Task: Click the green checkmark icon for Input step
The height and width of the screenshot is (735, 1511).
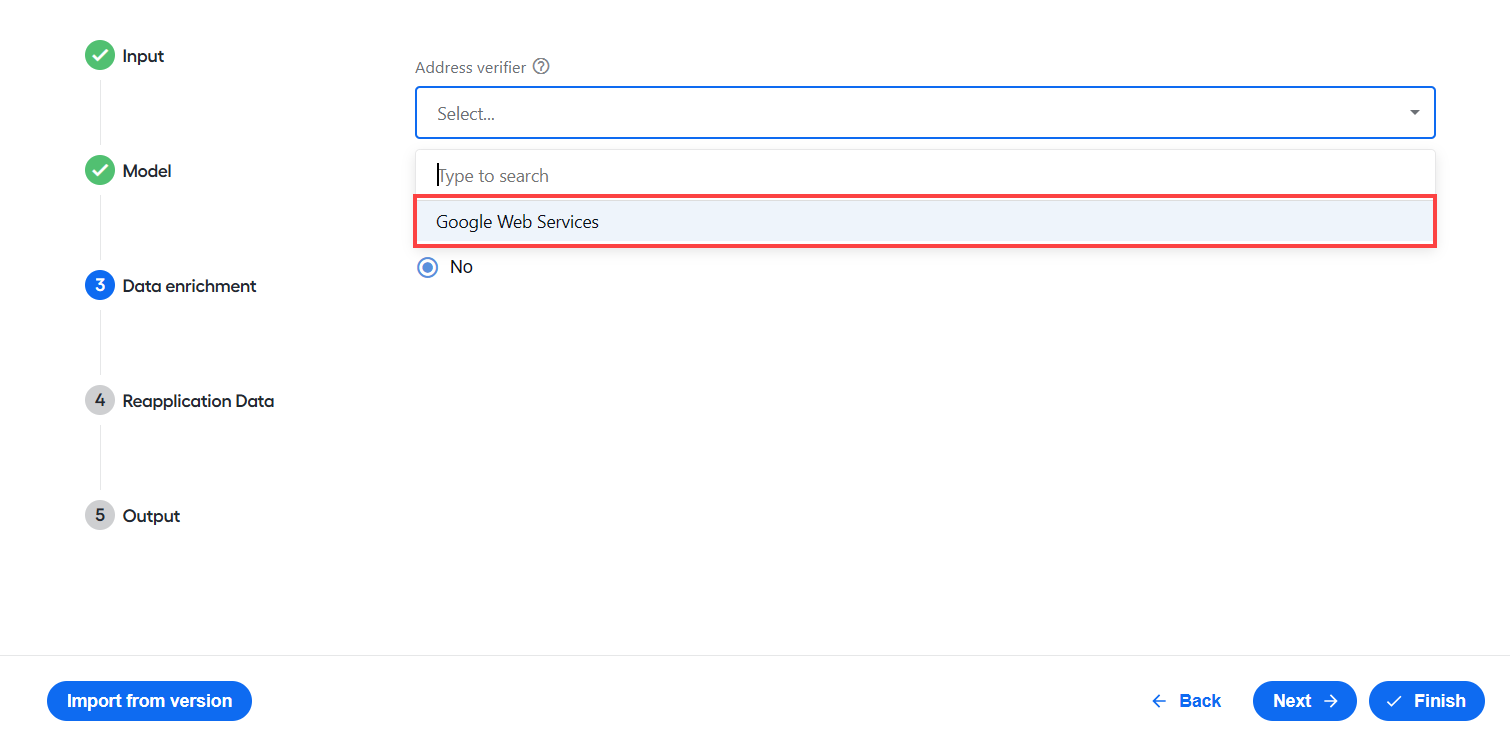Action: 100,56
